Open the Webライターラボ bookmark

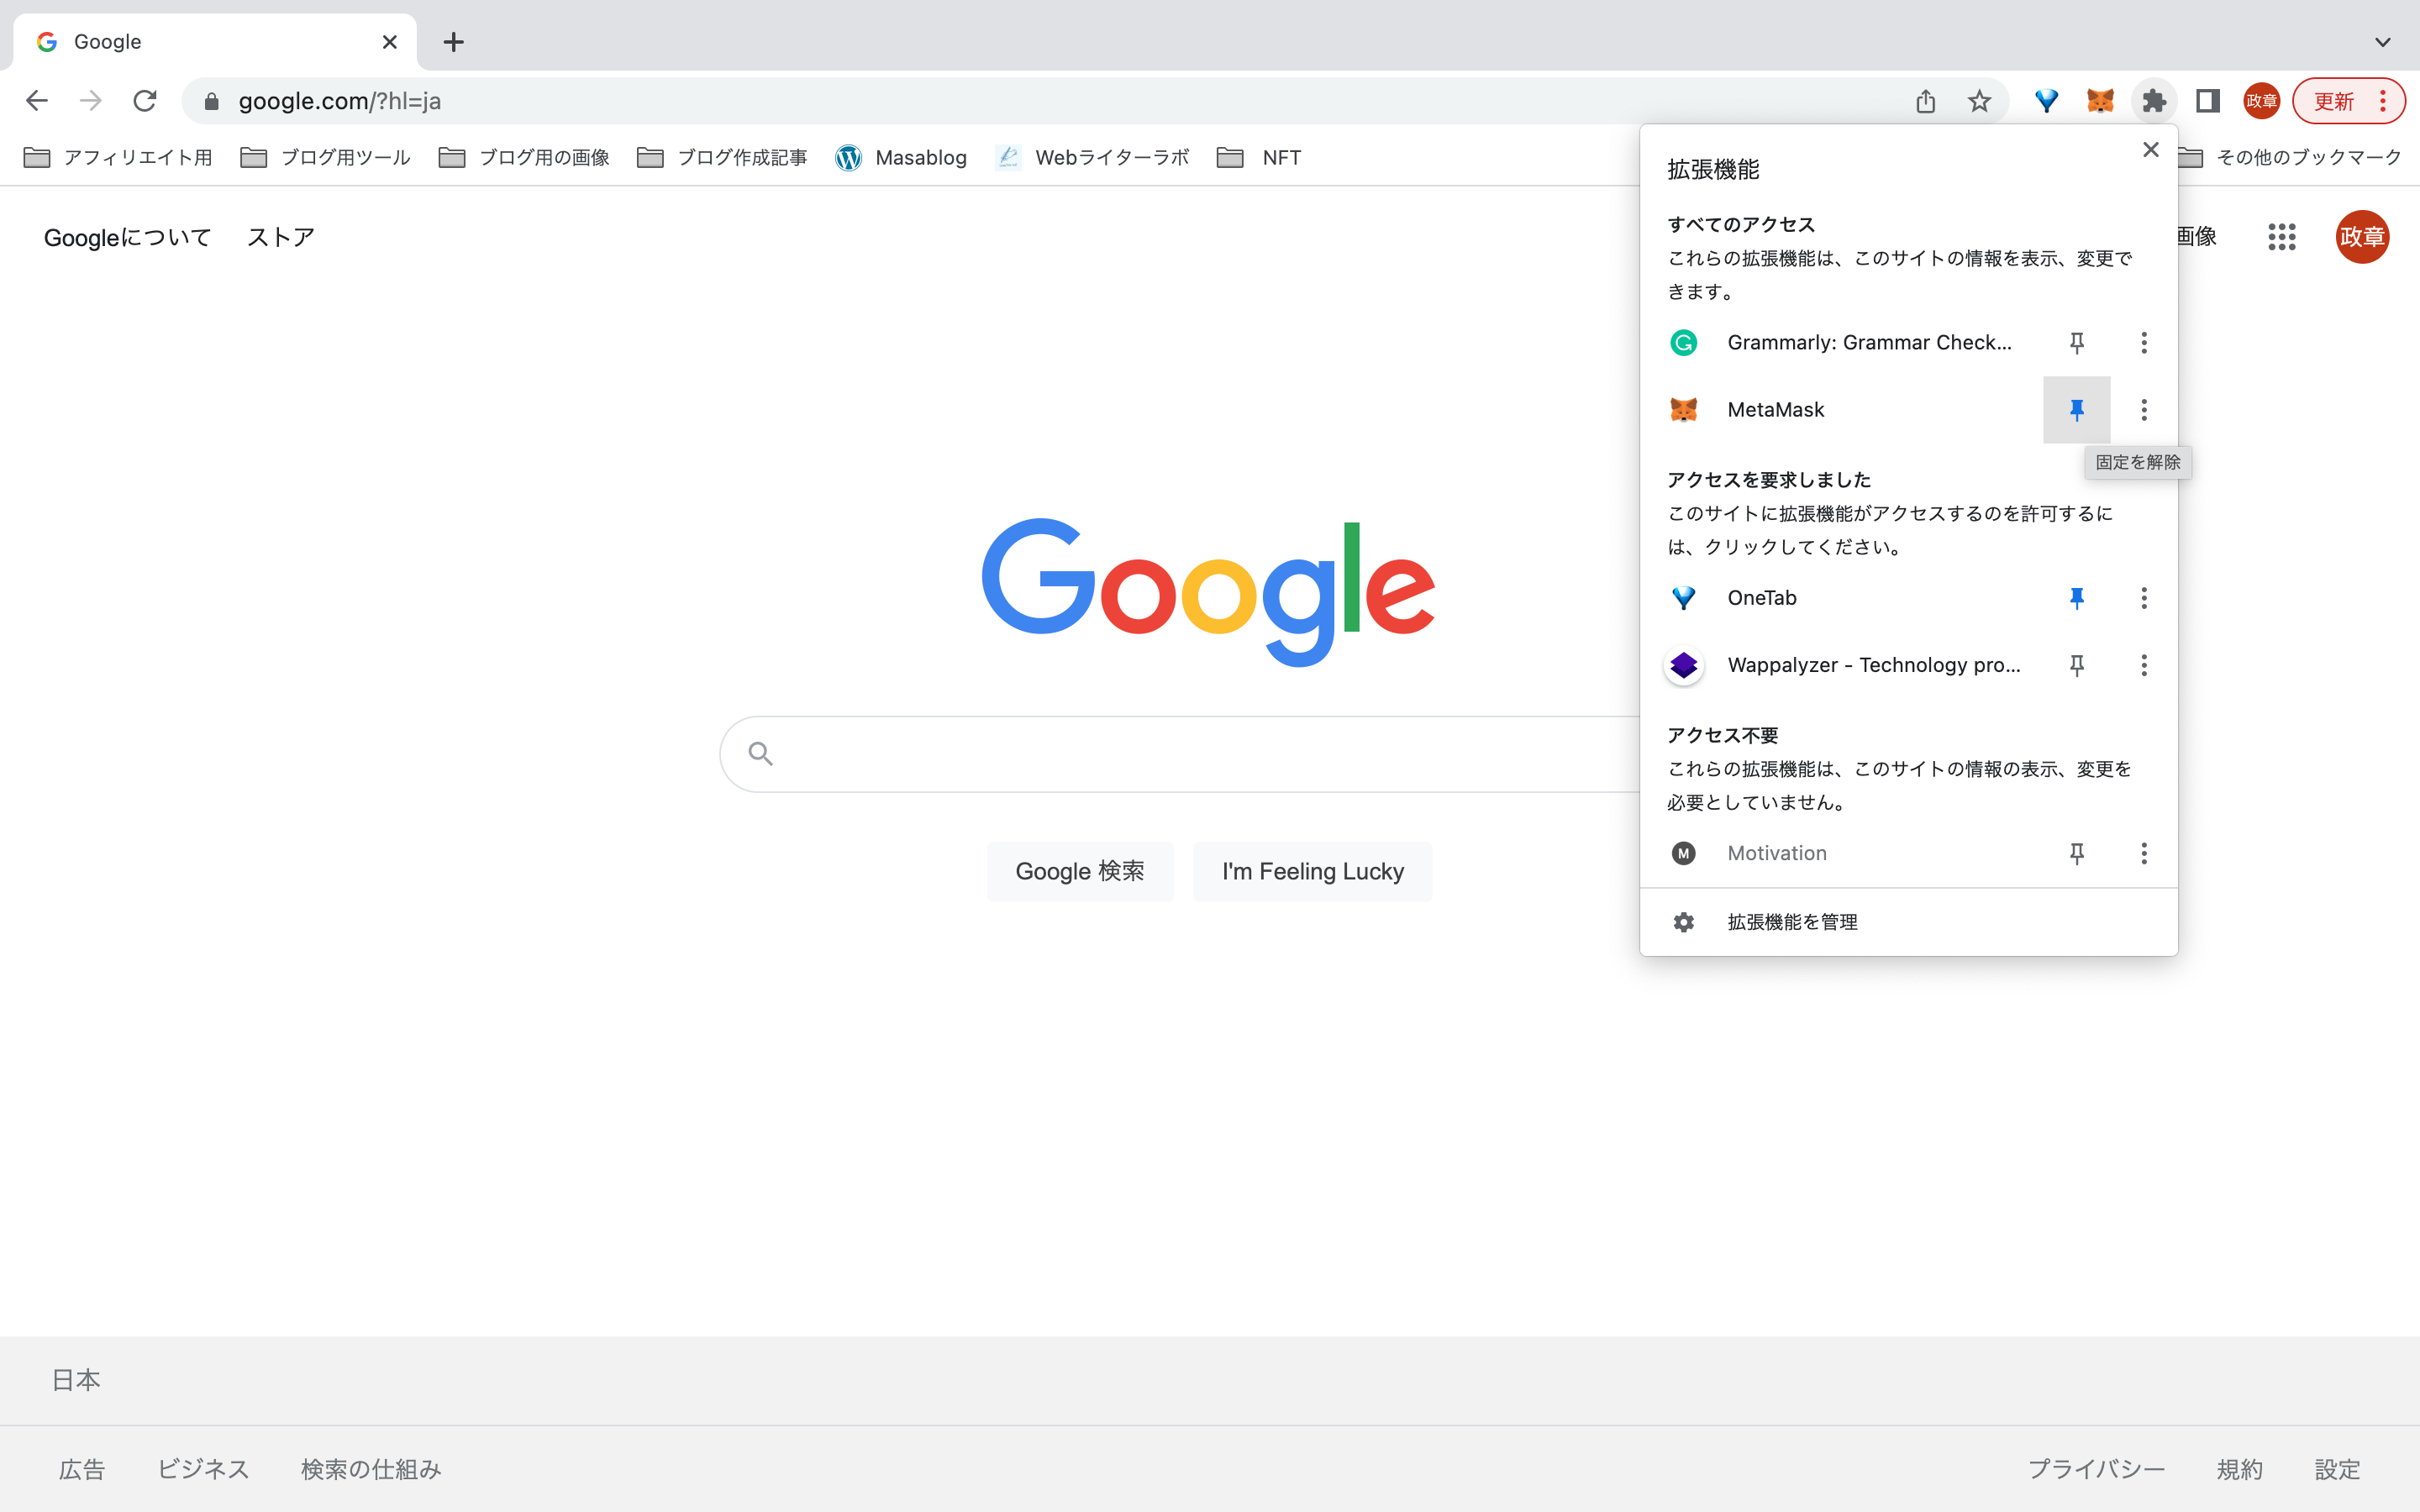[x=1092, y=157]
